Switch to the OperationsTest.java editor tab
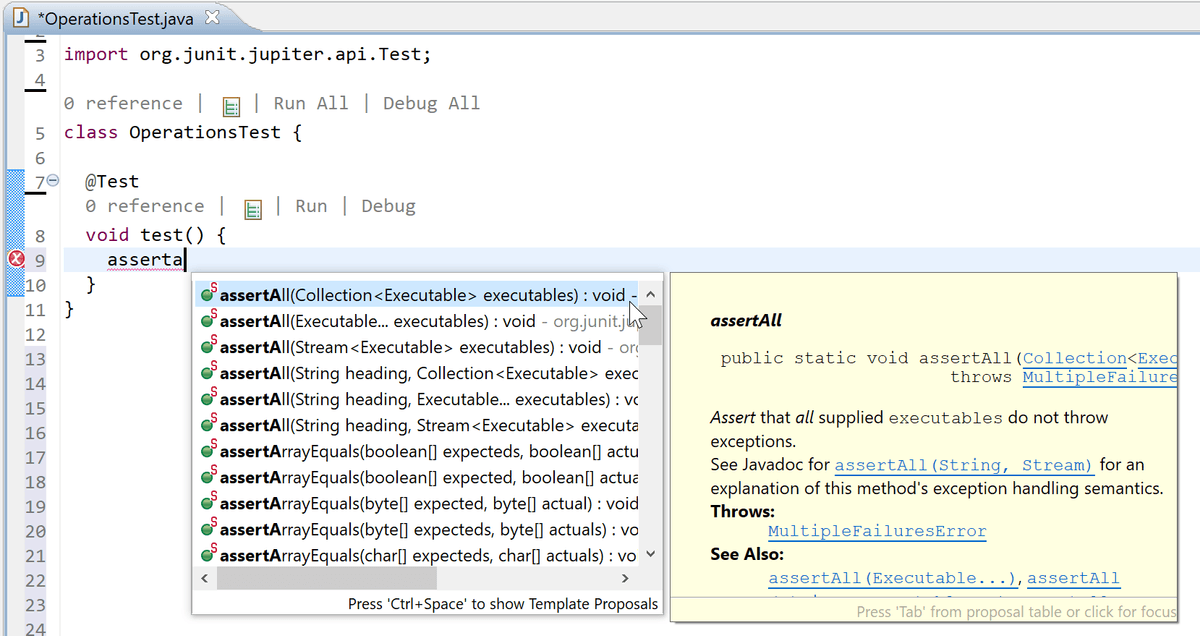The image size is (1200, 636). 116,17
